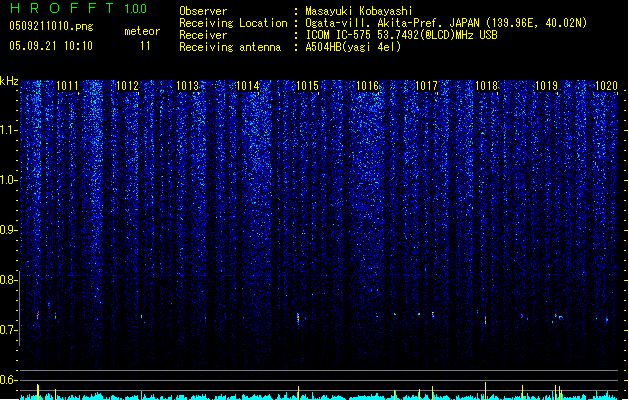Image resolution: width=629 pixels, height=400 pixels.
Task: Click the 'Receiving antenna' field label
Action: (x=230, y=47)
